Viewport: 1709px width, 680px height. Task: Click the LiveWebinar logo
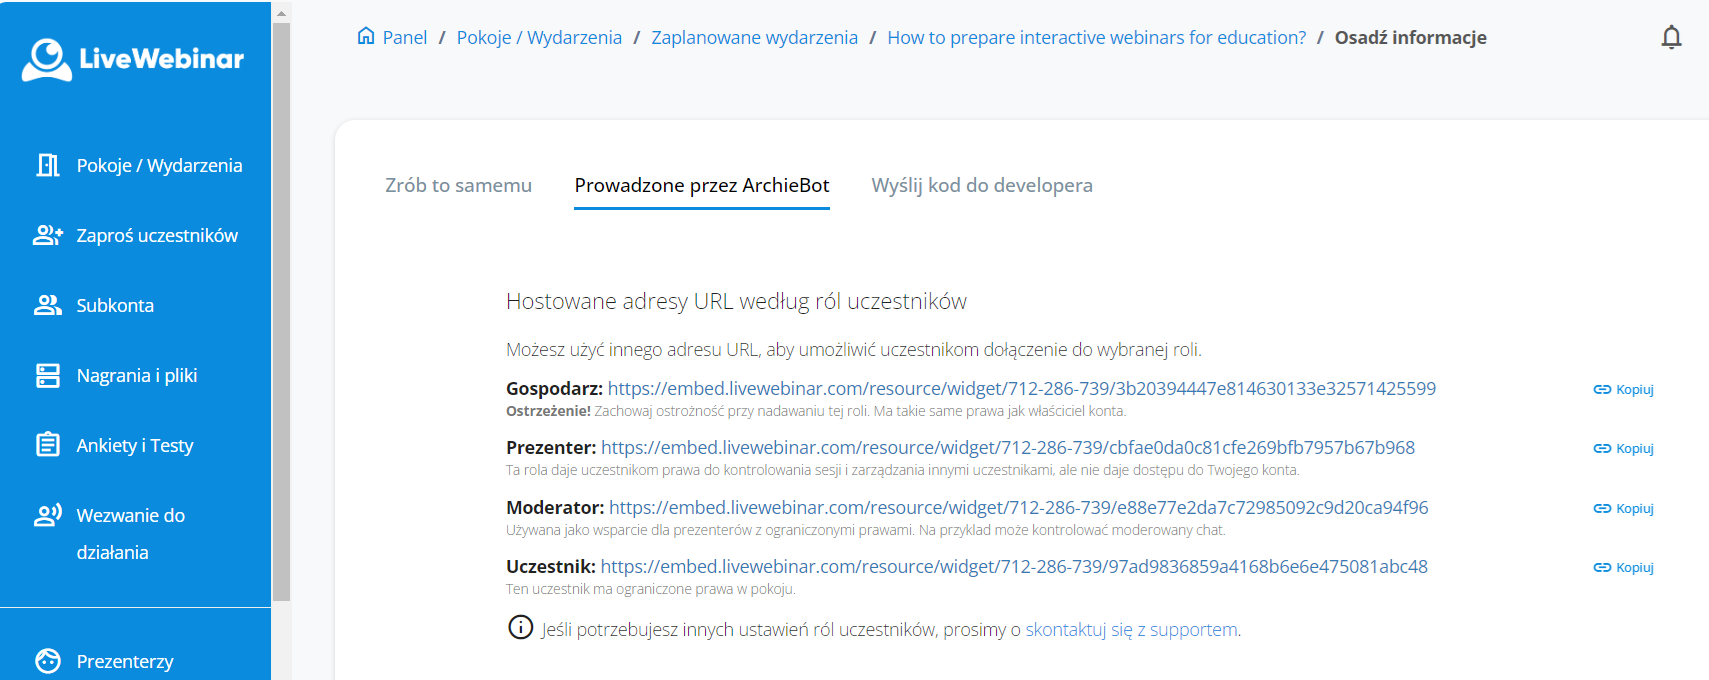133,59
